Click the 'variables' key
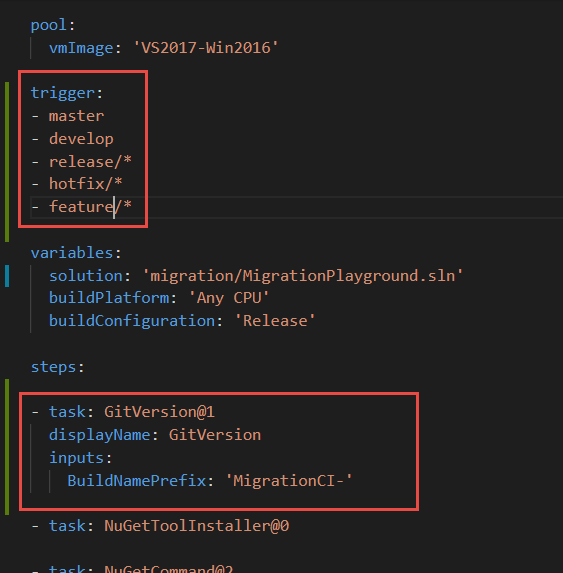The width and height of the screenshot is (563, 573). (72, 253)
